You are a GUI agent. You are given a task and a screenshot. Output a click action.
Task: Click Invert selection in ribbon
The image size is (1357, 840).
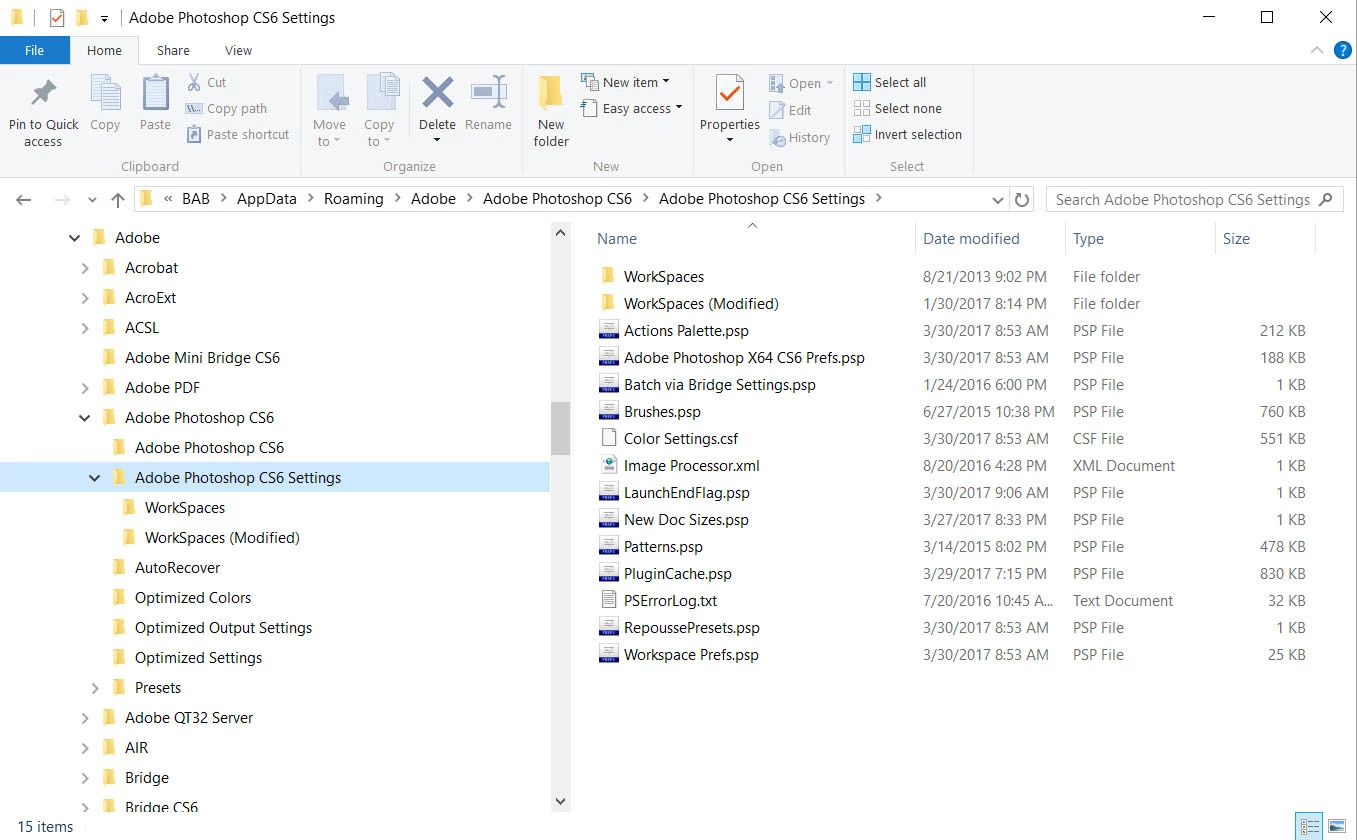tap(908, 134)
